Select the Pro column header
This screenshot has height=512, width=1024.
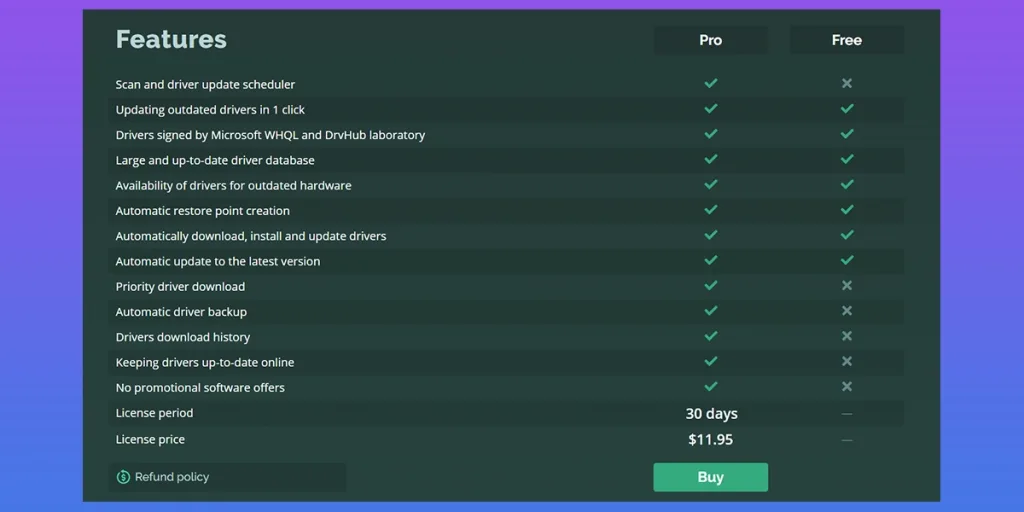(x=710, y=40)
